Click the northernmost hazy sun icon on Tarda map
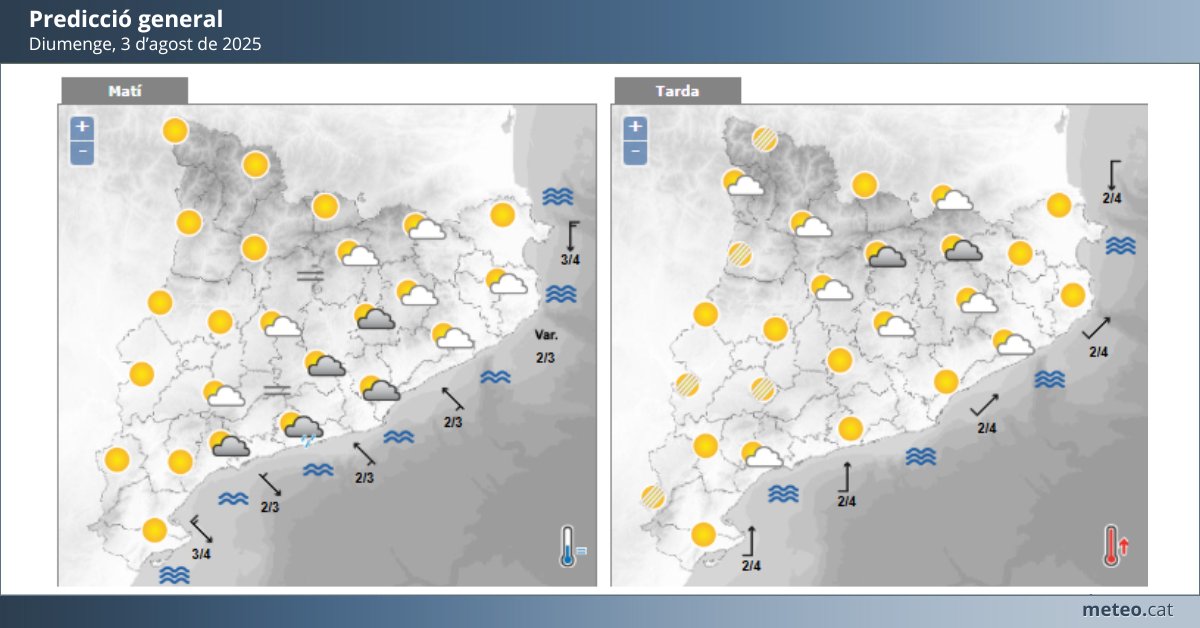Image resolution: width=1200 pixels, height=628 pixels. [x=765, y=139]
